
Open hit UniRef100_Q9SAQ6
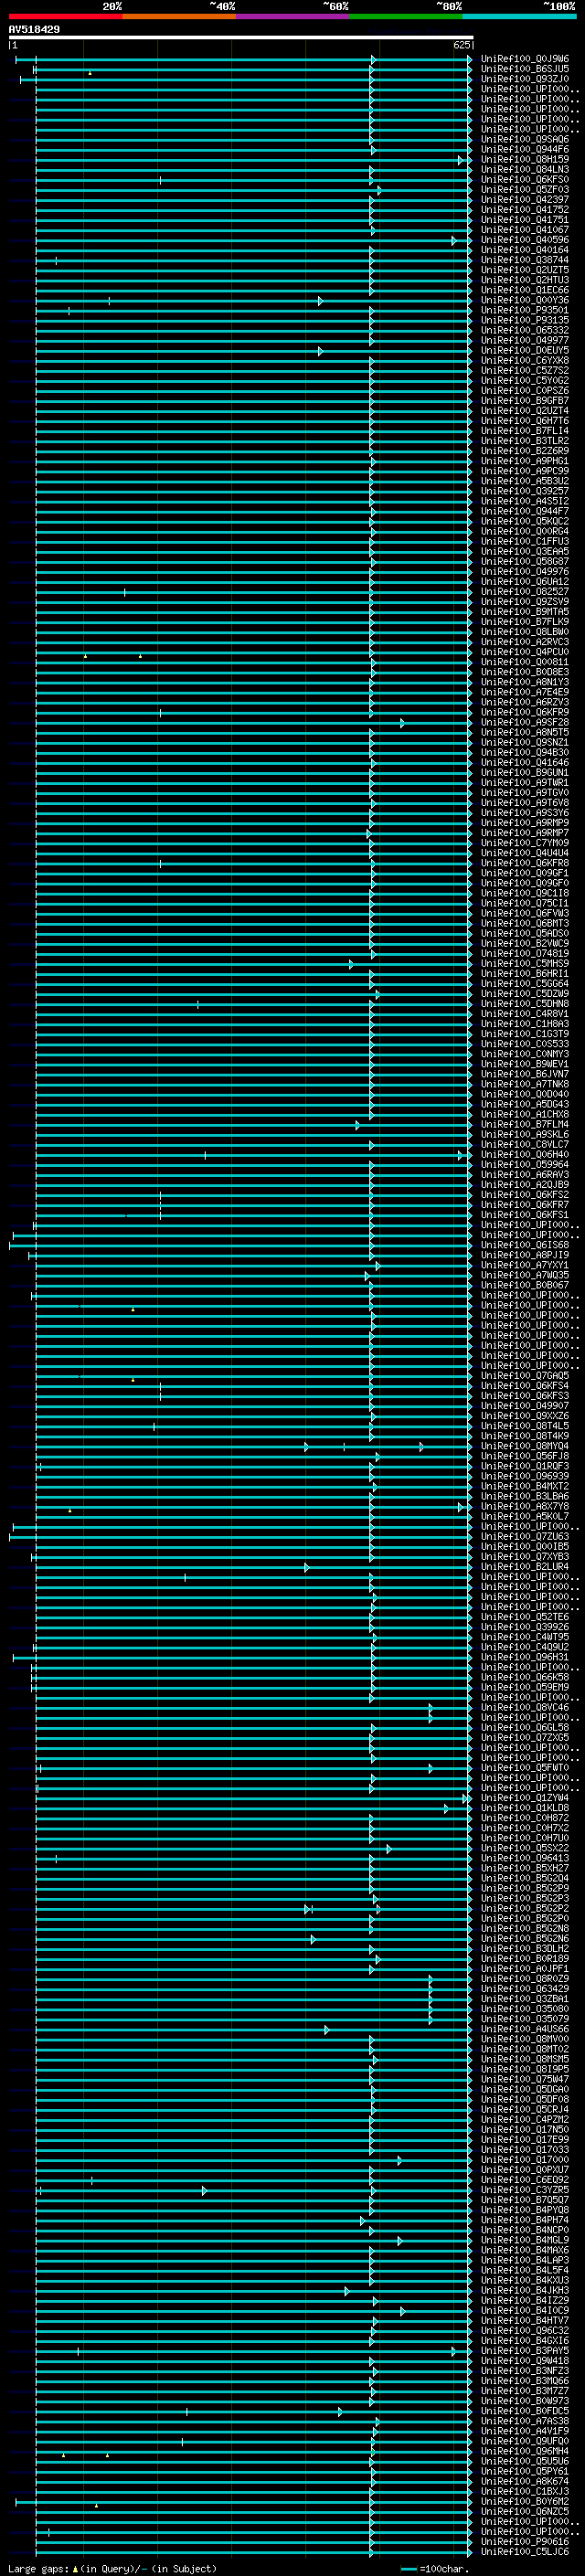click(x=524, y=139)
